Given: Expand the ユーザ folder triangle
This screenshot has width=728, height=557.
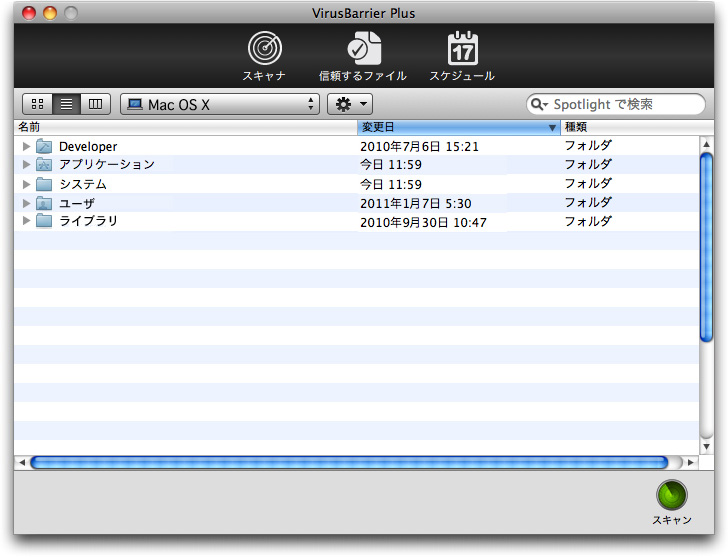Looking at the screenshot, I should coord(26,203).
